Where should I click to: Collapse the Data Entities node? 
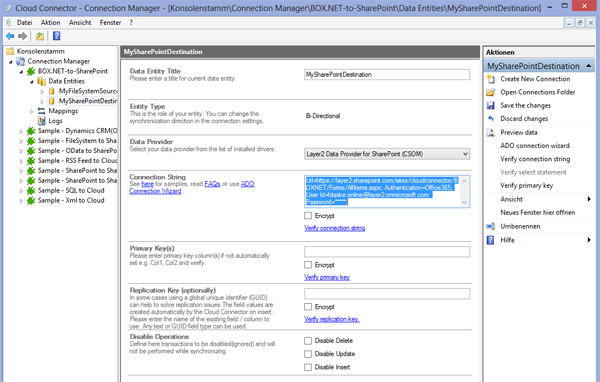(x=31, y=82)
